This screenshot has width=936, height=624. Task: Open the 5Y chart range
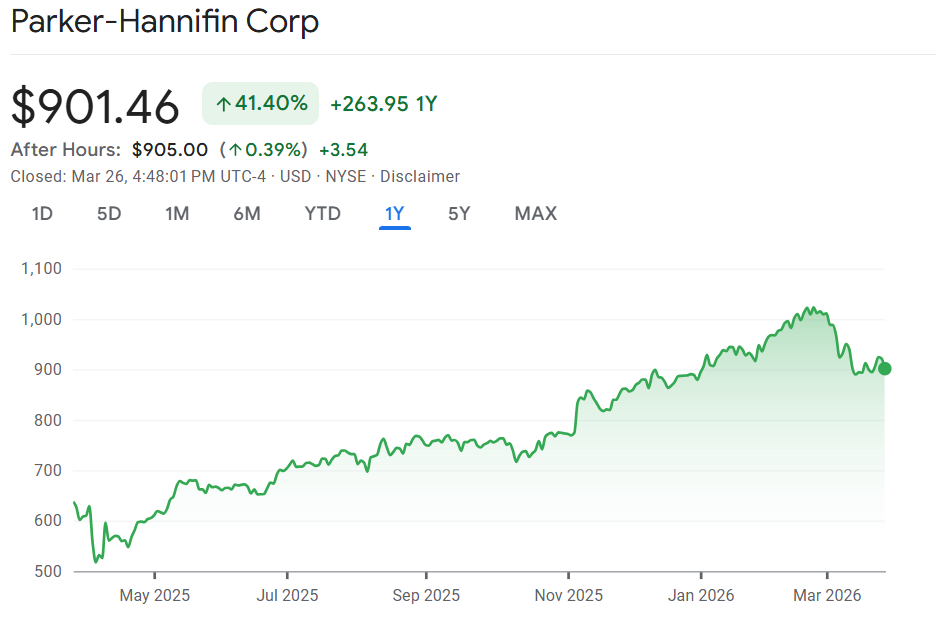[459, 213]
